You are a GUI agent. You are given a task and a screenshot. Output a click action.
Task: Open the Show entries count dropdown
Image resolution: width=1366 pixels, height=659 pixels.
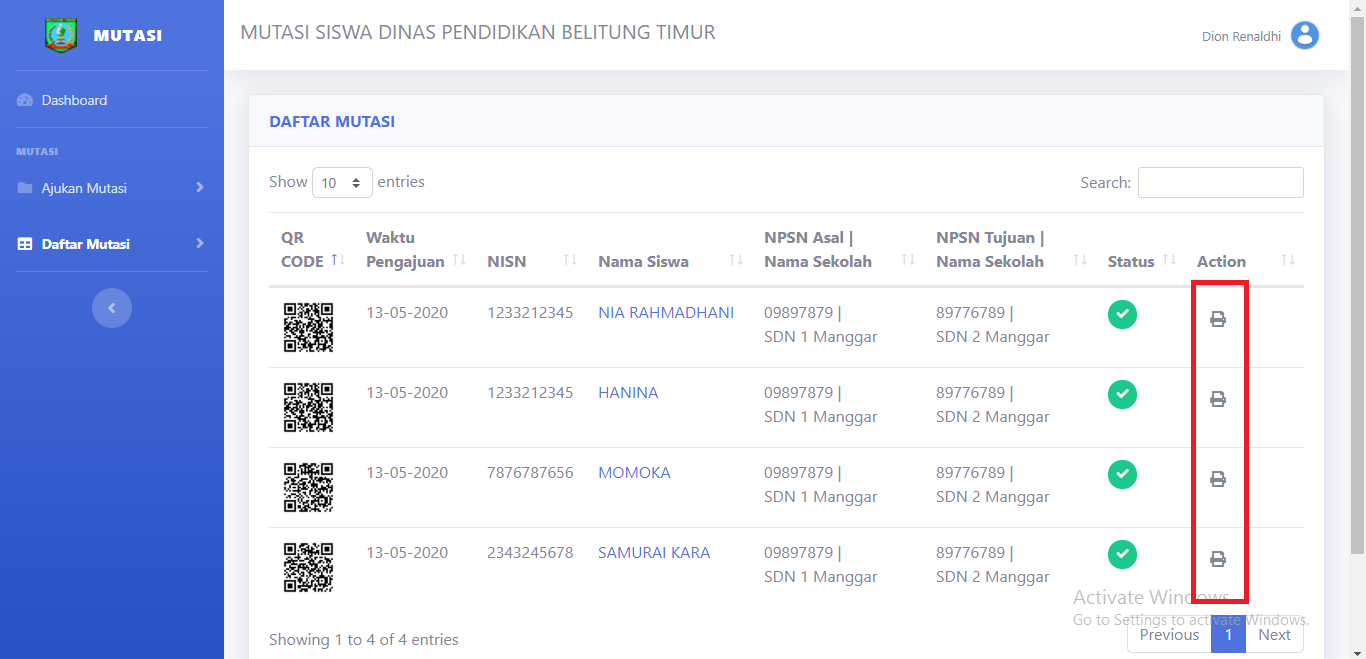[342, 183]
